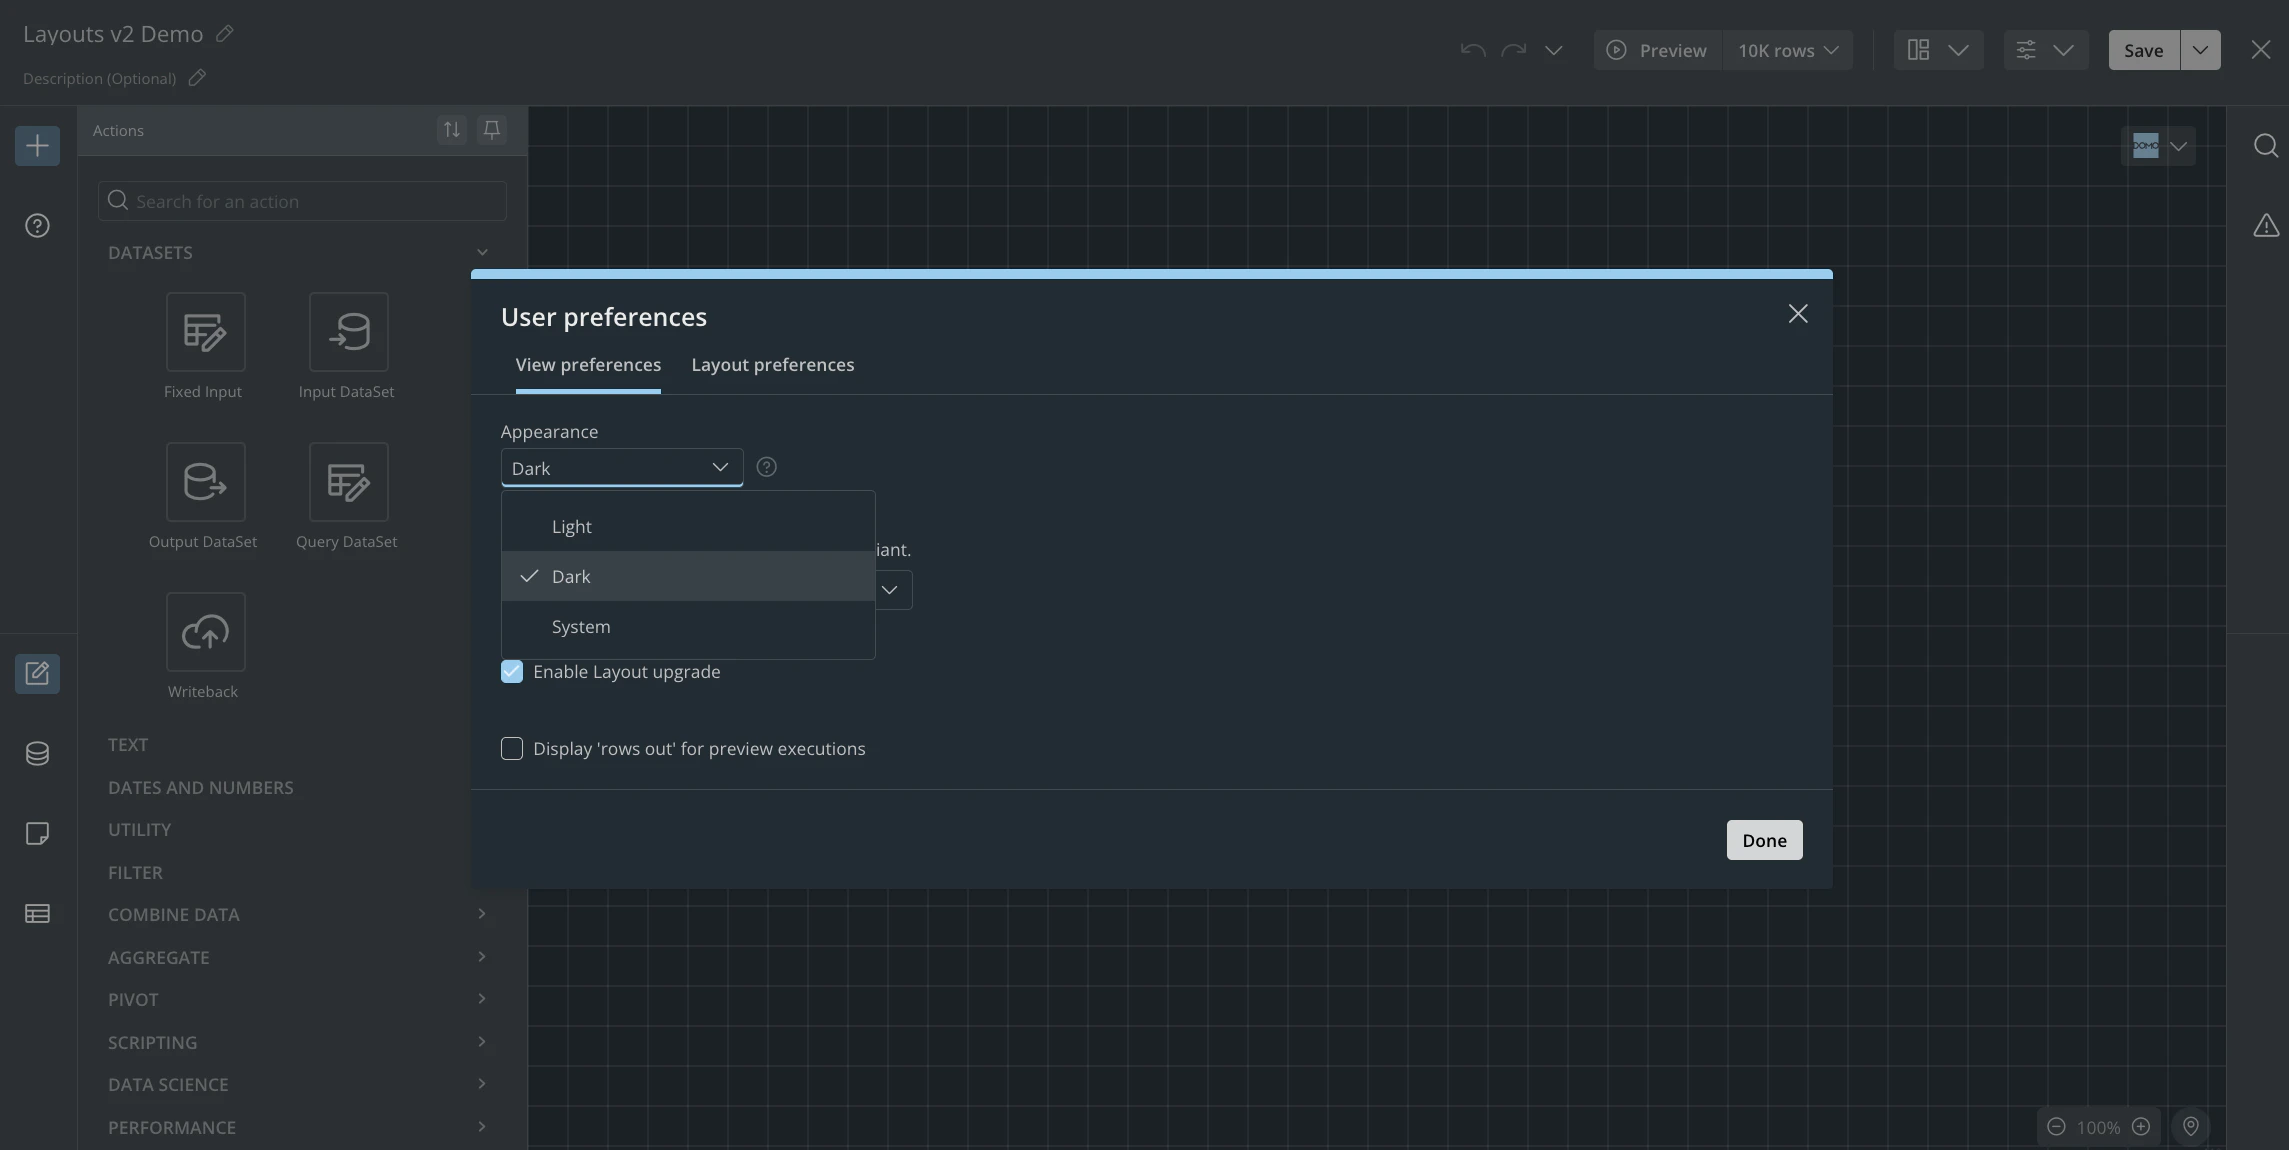Select the Query DataSet action icon

[348, 482]
